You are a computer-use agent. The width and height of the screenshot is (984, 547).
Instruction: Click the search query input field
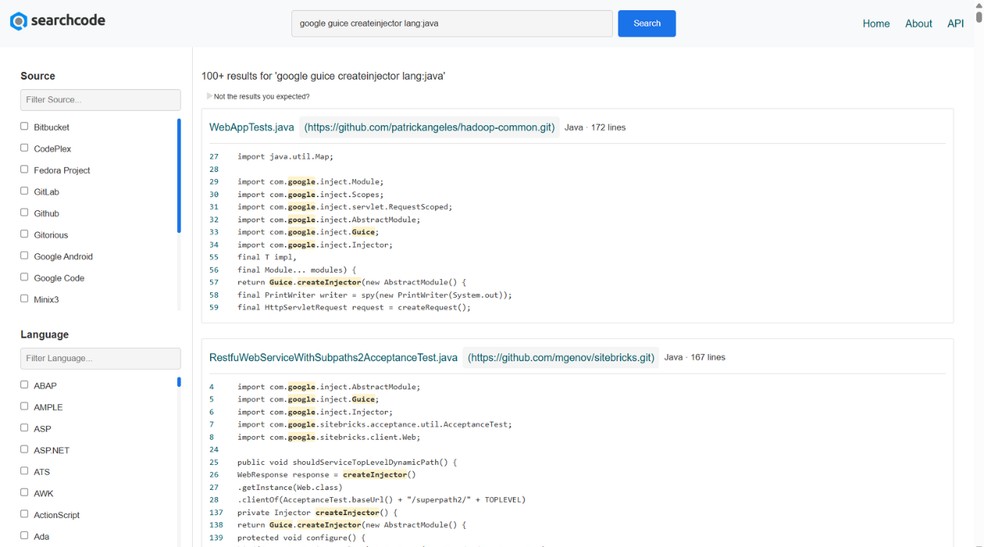point(452,23)
